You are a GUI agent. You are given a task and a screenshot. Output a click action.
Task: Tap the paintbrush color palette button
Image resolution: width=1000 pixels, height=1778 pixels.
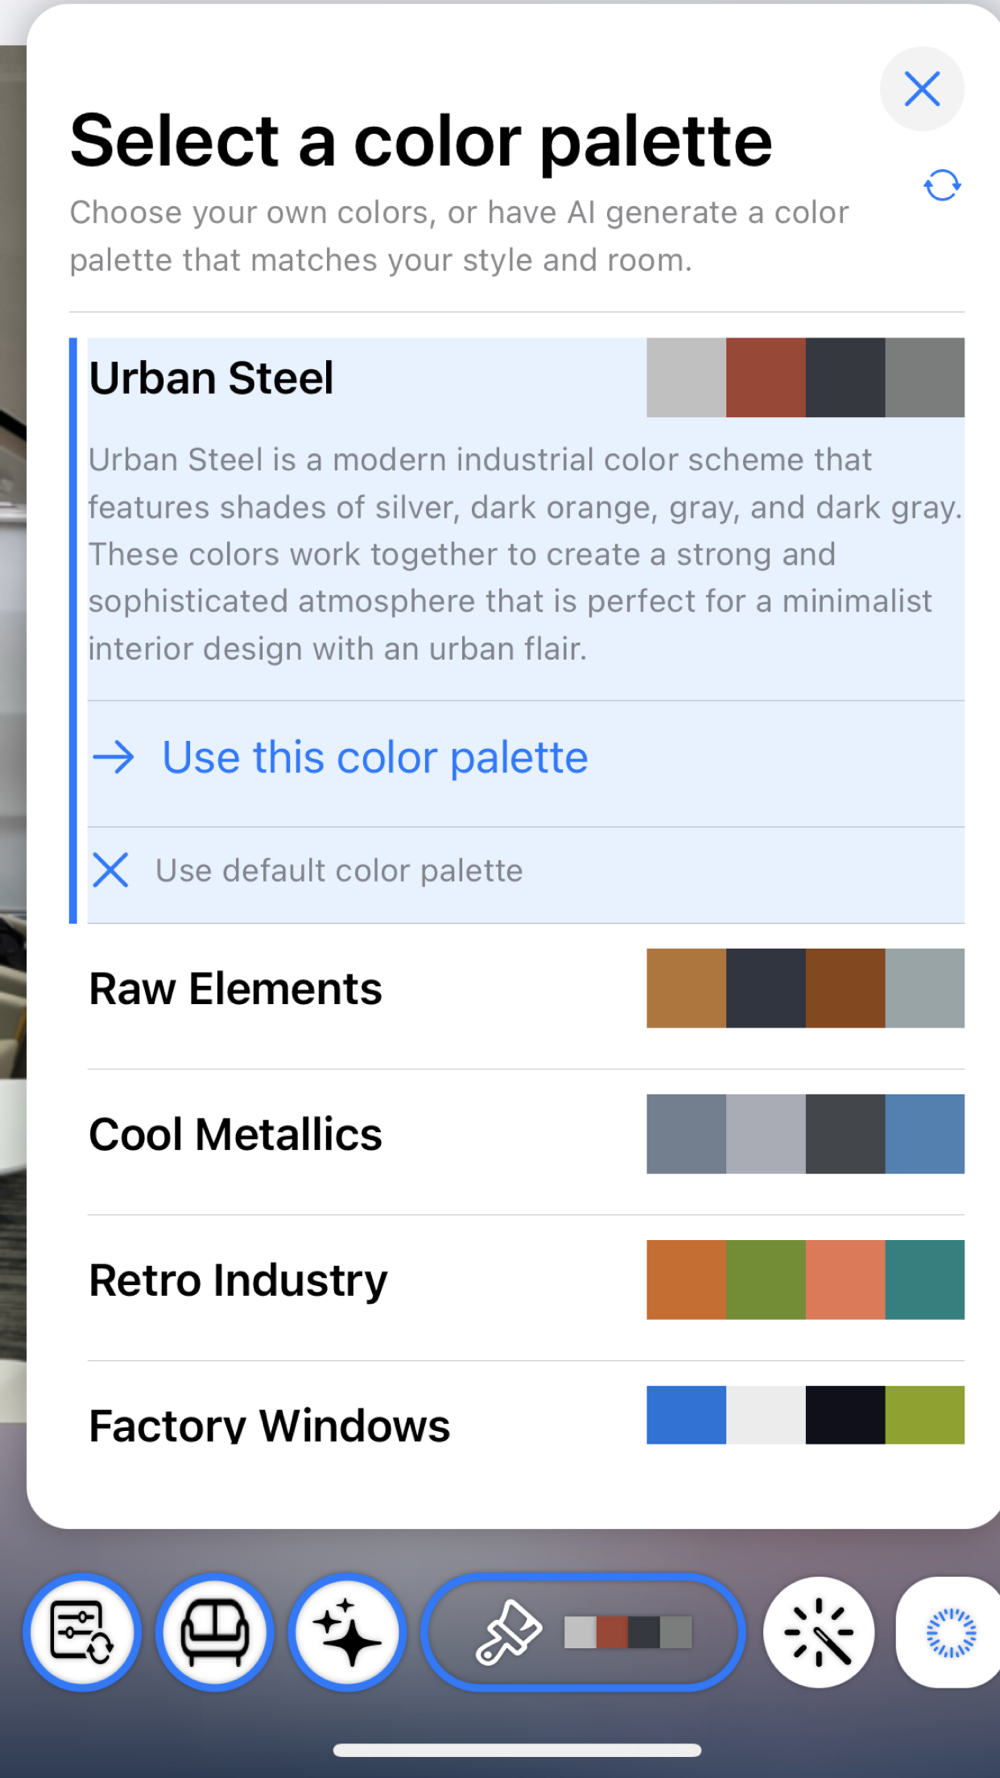coord(583,1633)
